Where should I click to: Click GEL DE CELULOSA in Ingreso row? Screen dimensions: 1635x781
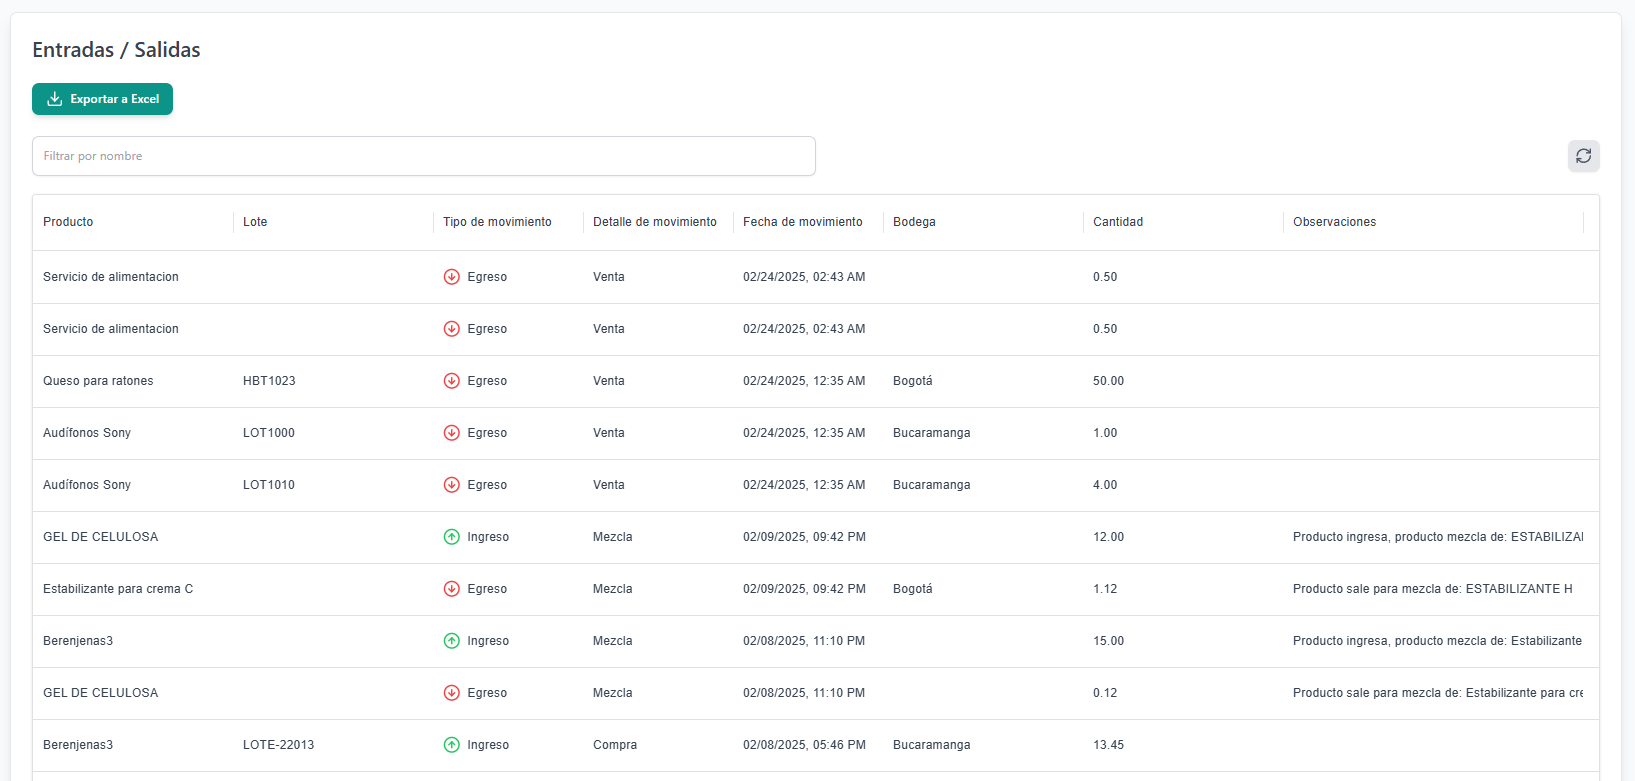tap(101, 537)
